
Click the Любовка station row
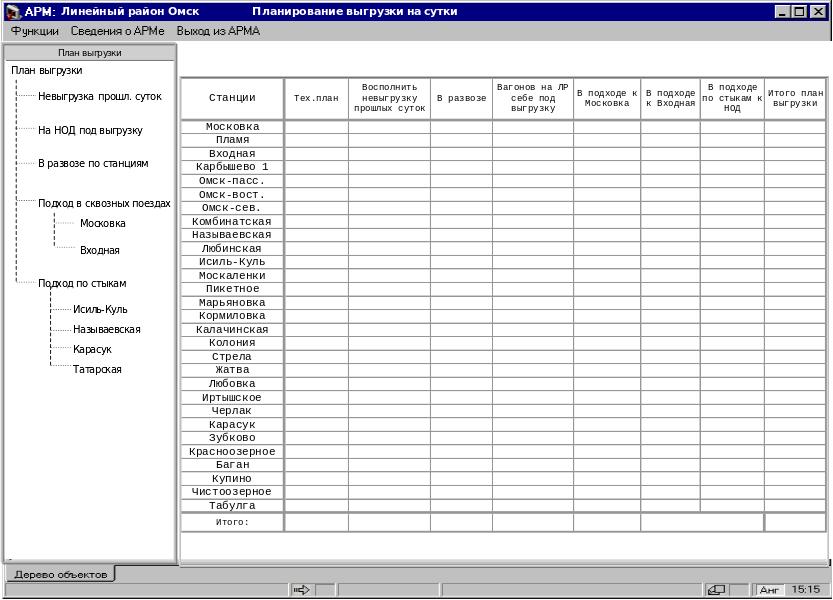(232, 384)
